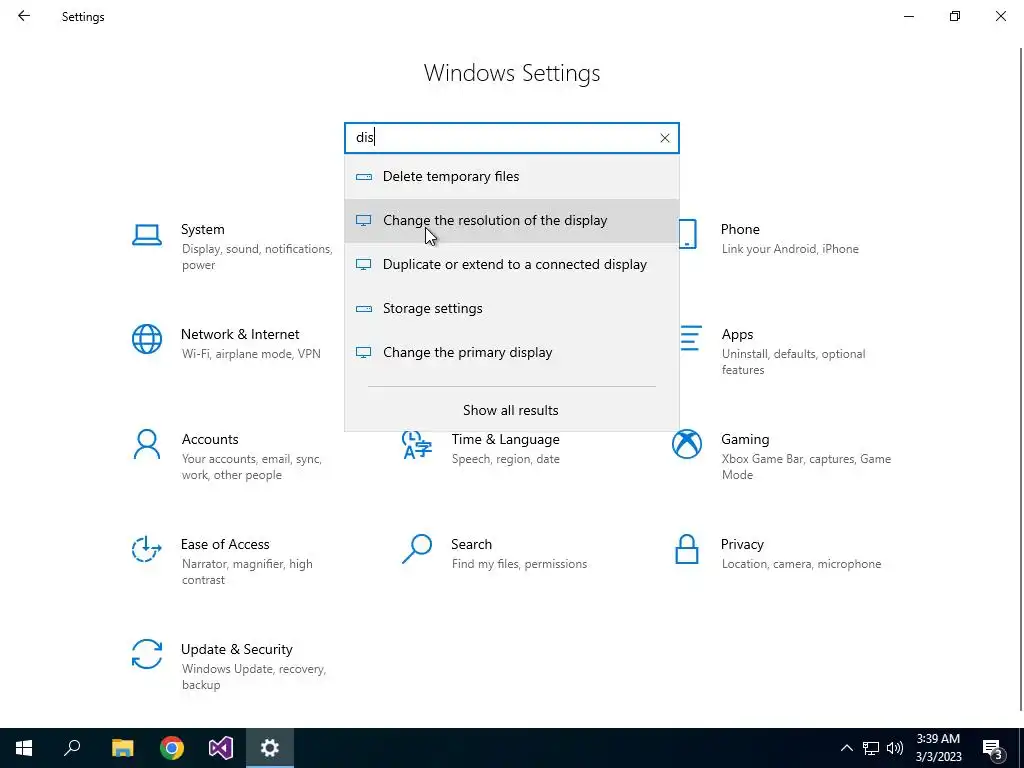This screenshot has height=768, width=1024.
Task: Open the volume speaker tray icon
Action: click(x=895, y=748)
